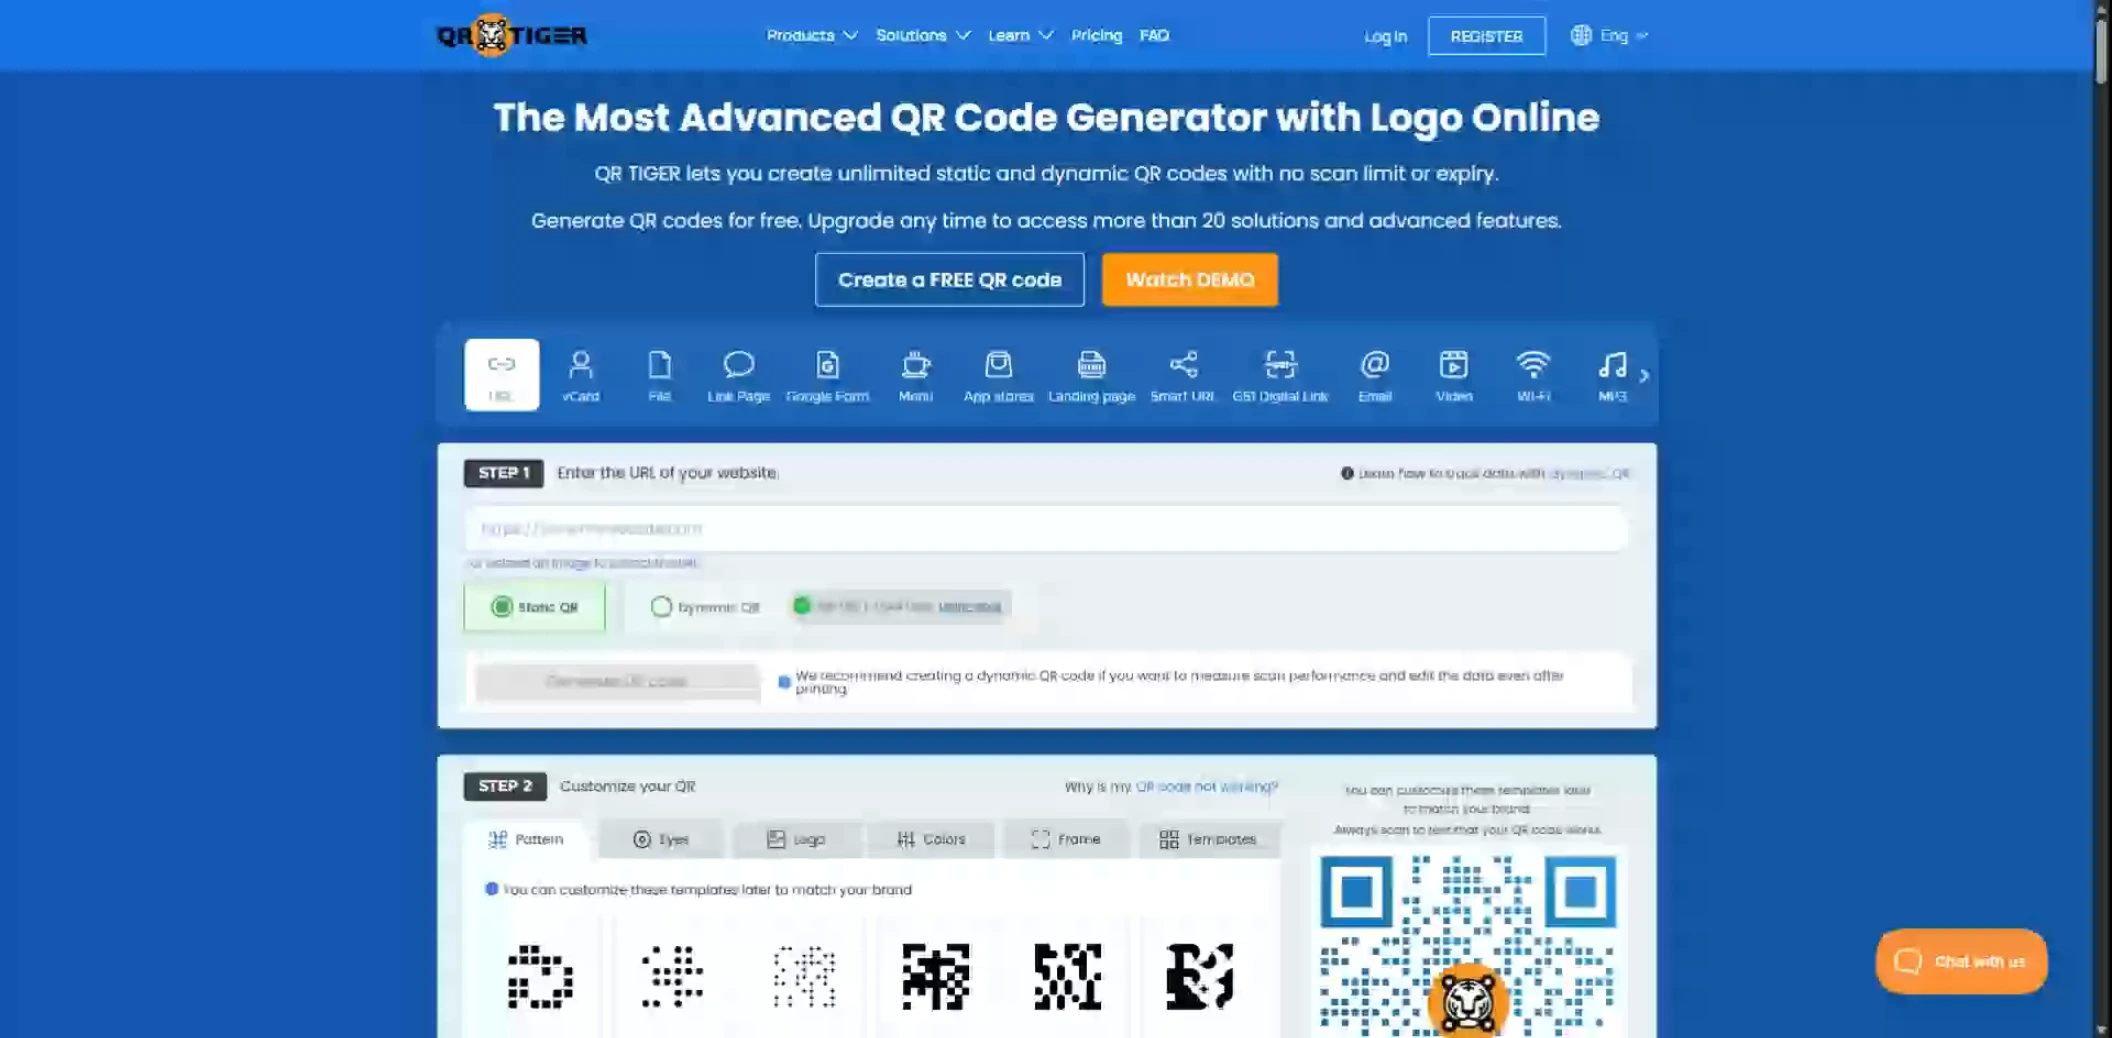Pick the Email QR code type
Screen dimensions: 2112x1038
click(x=1375, y=375)
